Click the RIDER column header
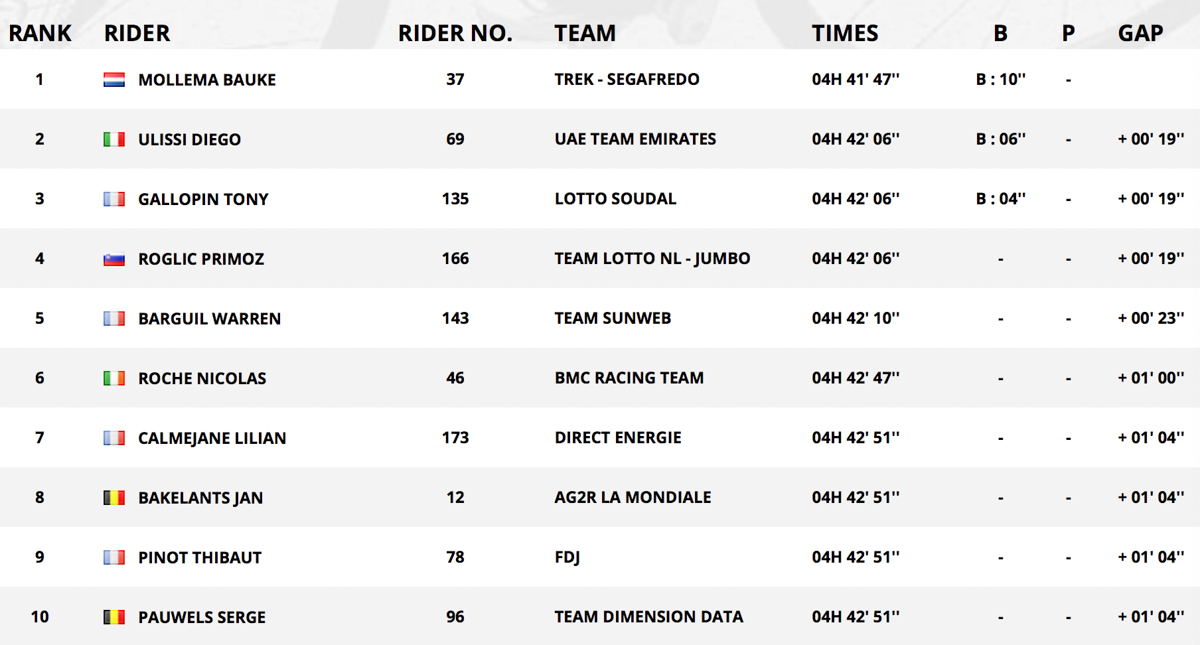This screenshot has width=1200, height=645. click(x=137, y=33)
